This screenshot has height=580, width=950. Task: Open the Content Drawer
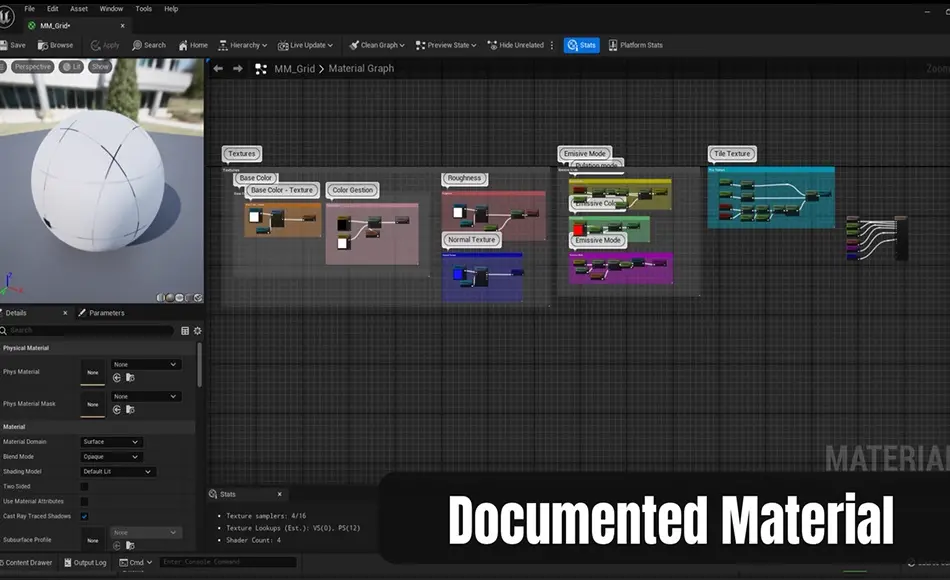pos(25,562)
